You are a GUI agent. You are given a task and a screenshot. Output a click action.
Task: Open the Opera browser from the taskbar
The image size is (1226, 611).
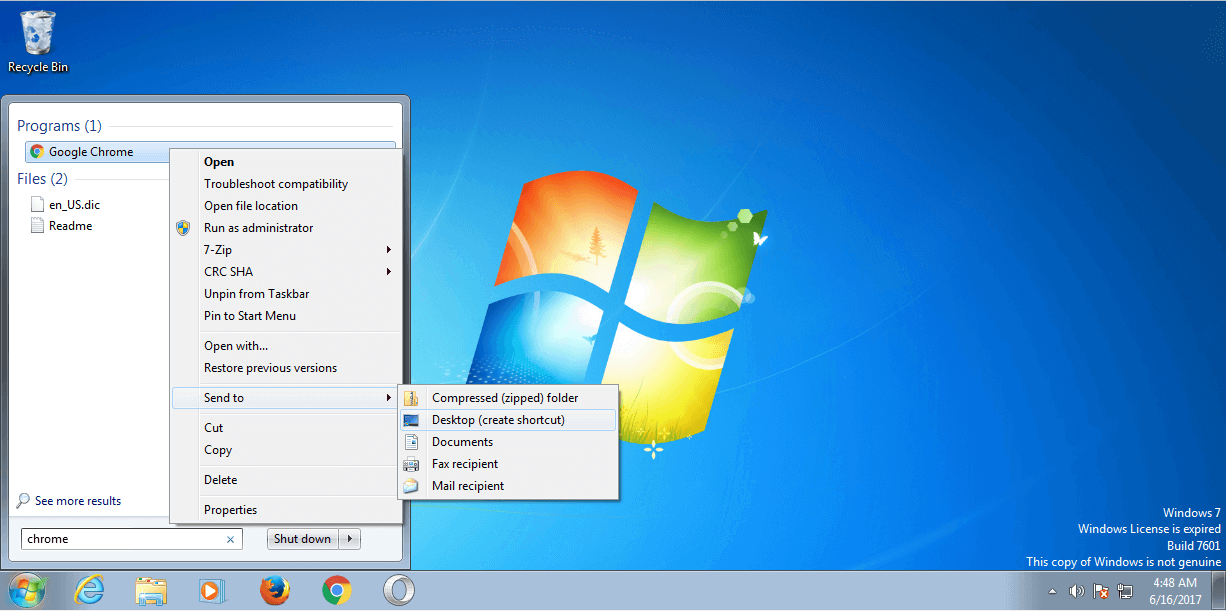[398, 591]
